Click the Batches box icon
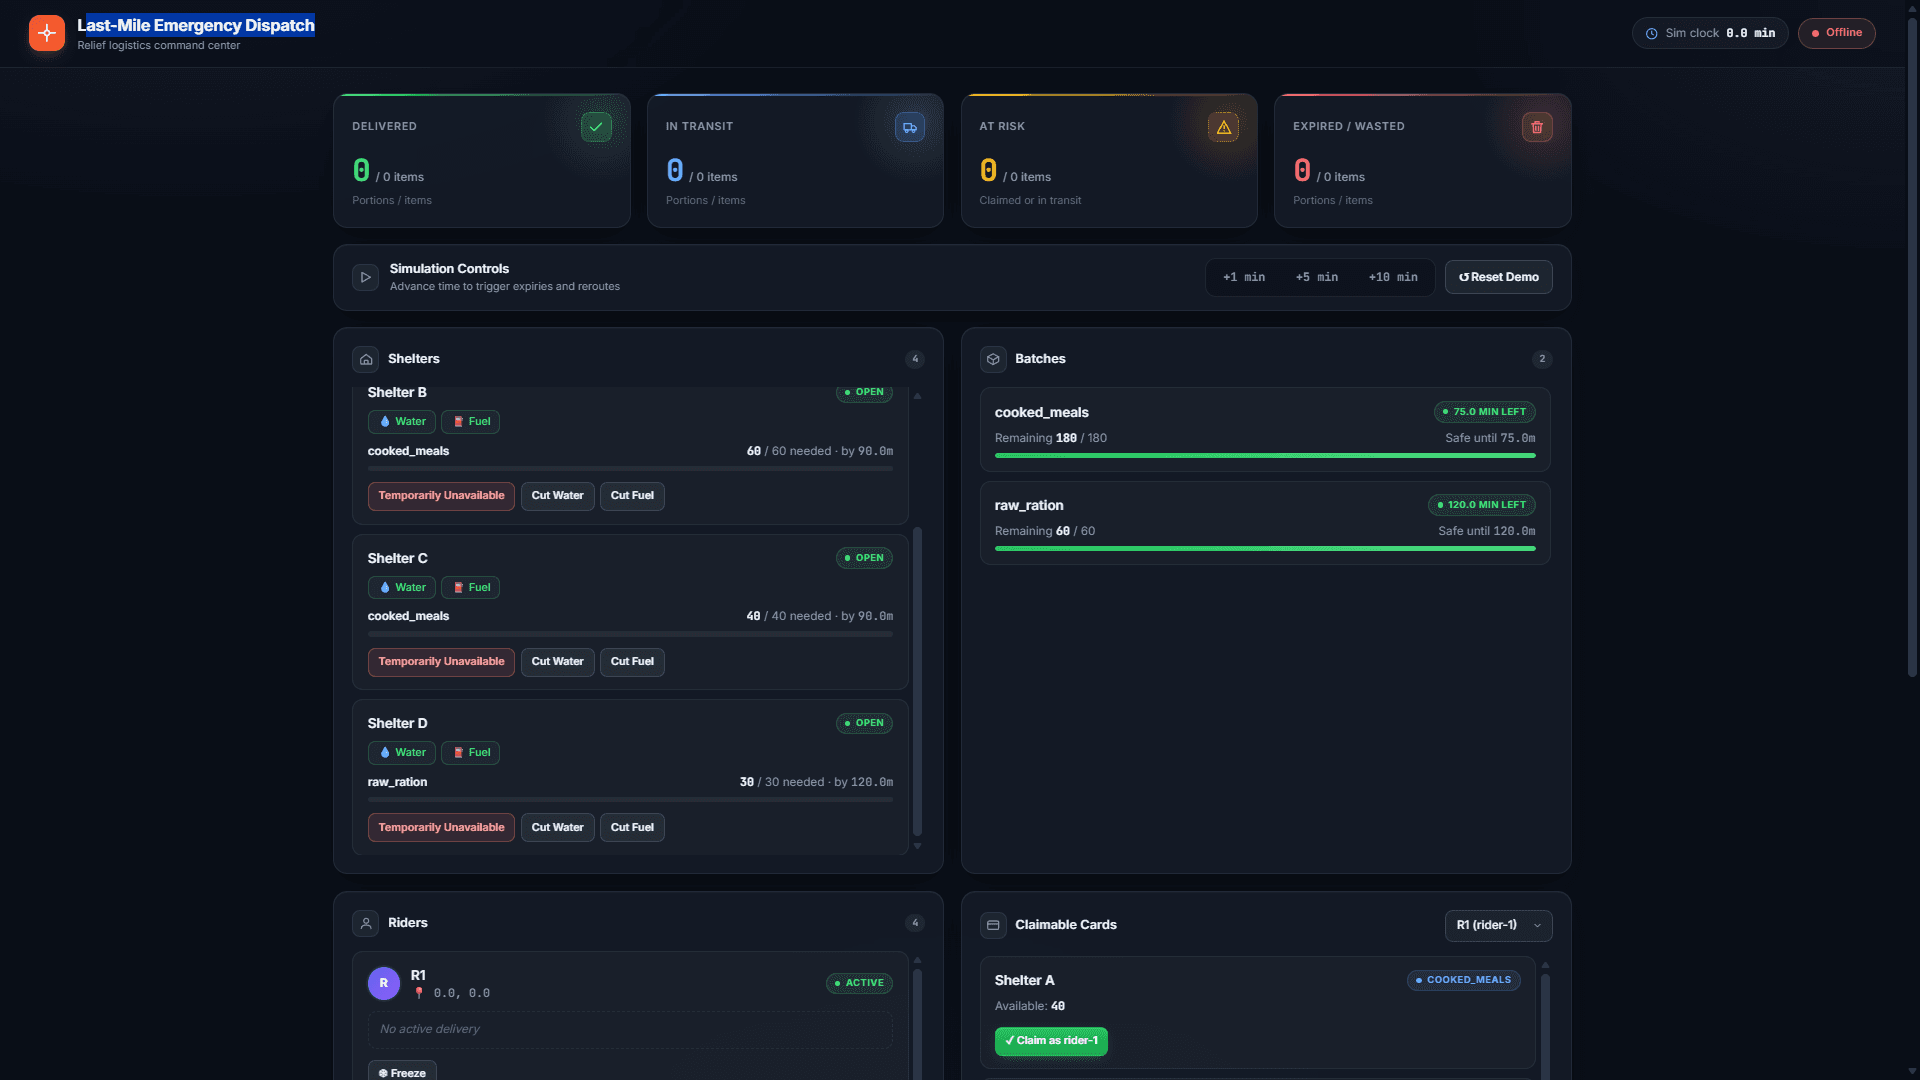Viewport: 1920px width, 1080px height. pos(993,359)
